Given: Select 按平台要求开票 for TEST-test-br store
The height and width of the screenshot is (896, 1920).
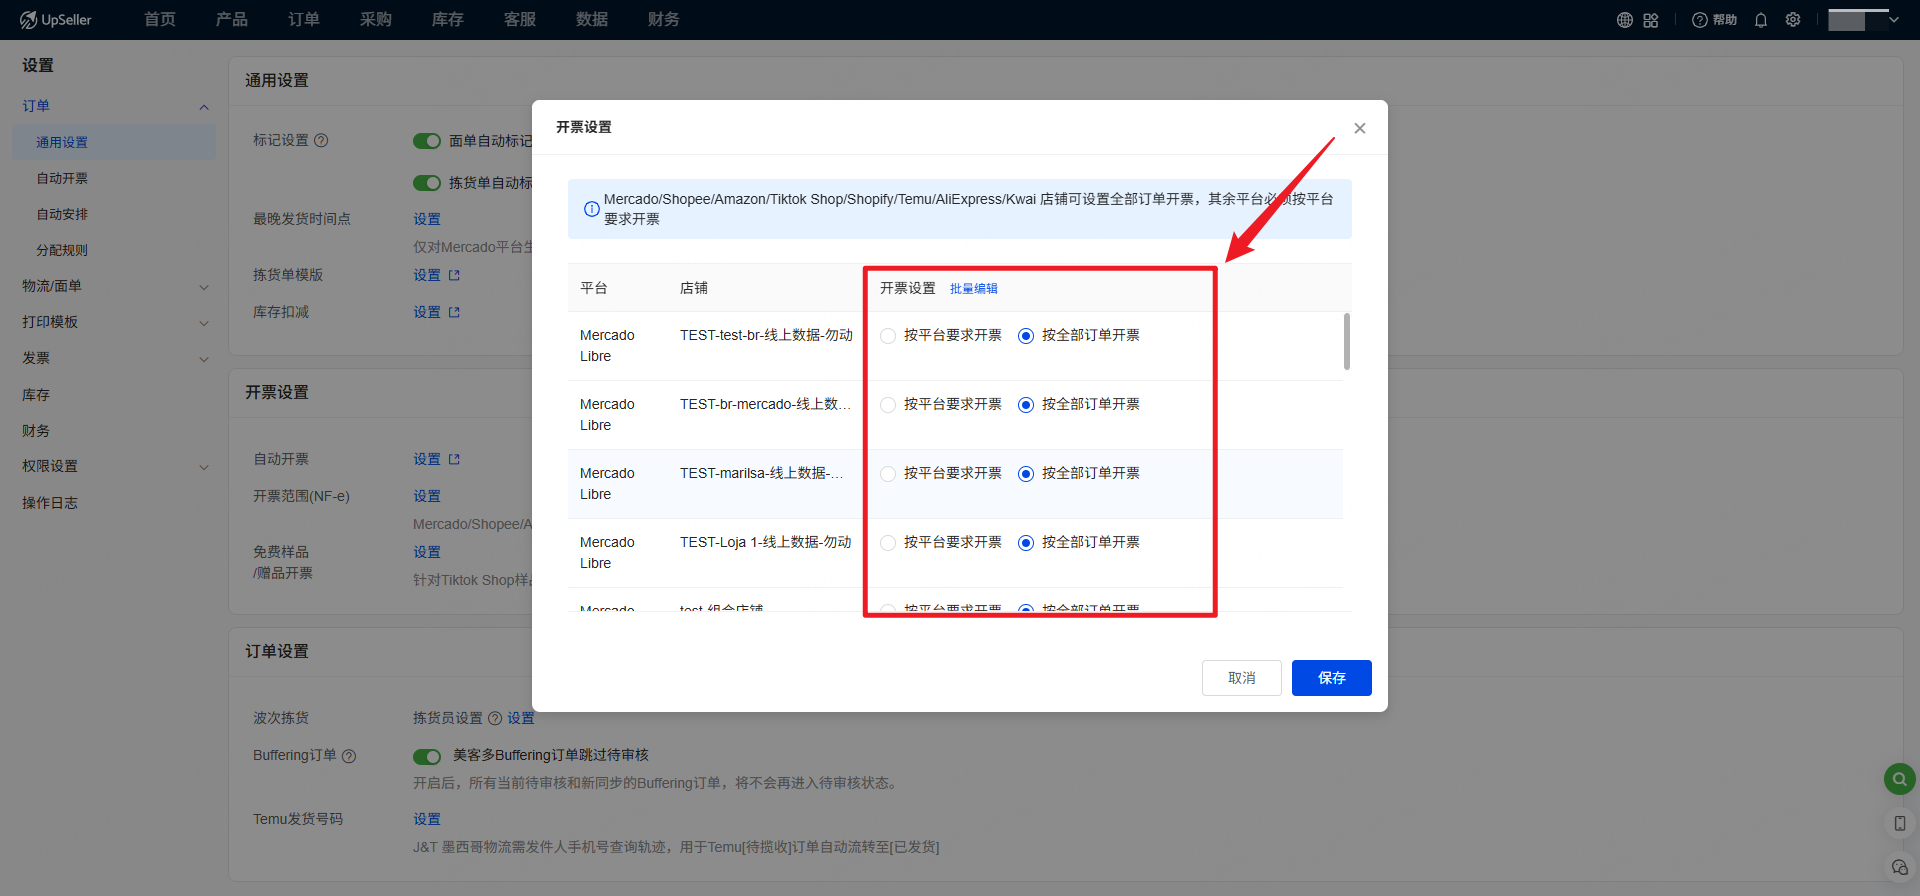Looking at the screenshot, I should click(888, 336).
